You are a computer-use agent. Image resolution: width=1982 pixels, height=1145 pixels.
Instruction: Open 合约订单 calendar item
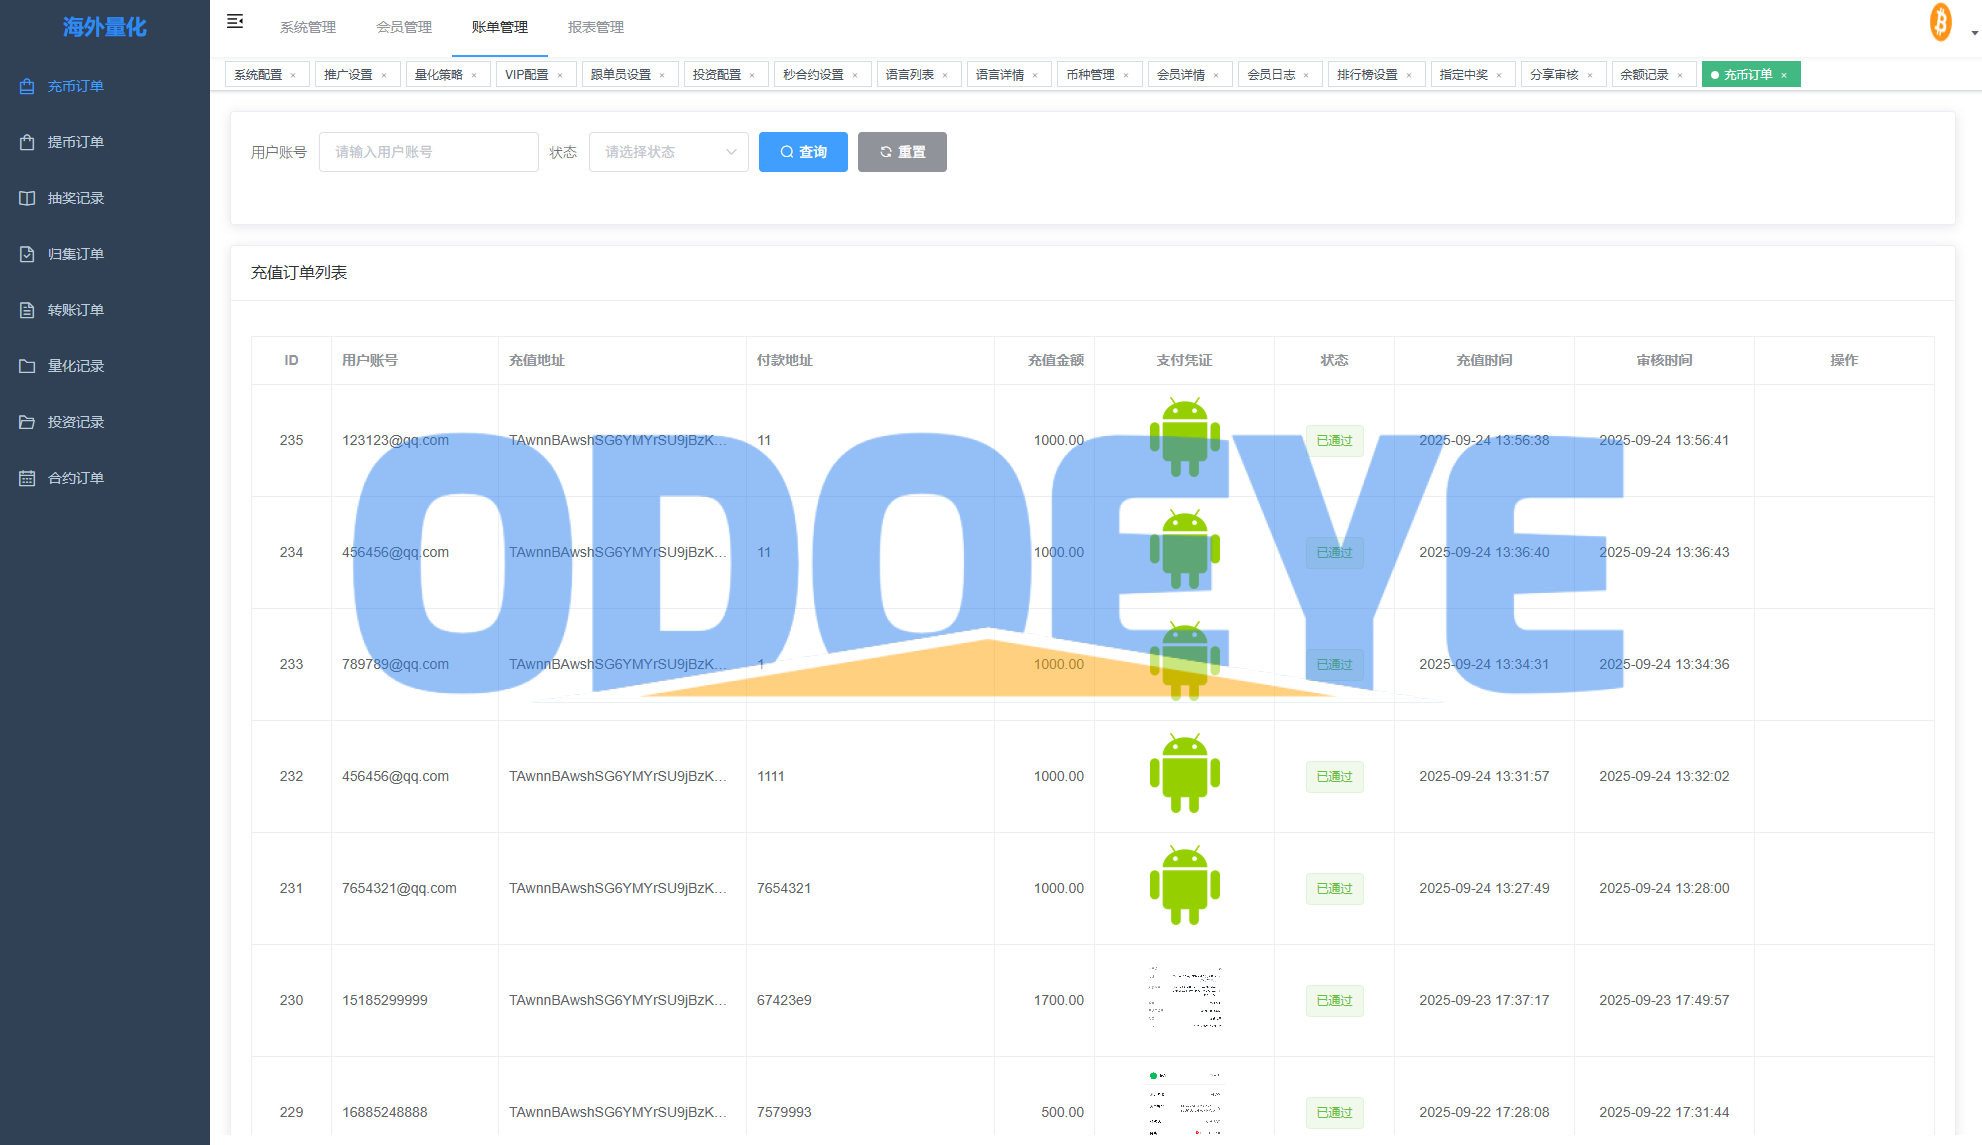tap(75, 478)
